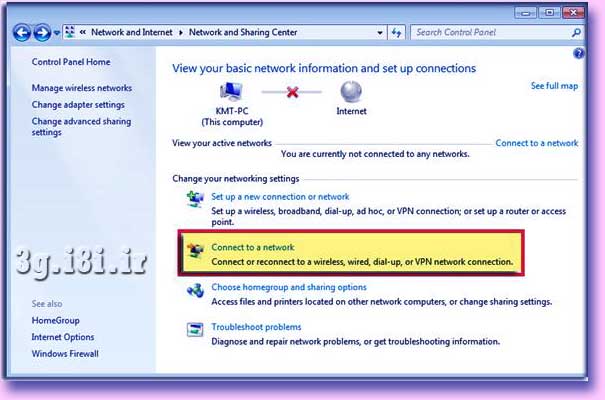Click 'You are currently not connected' text
Viewport: 605px width, 400px height.
pyautogui.click(x=375, y=154)
